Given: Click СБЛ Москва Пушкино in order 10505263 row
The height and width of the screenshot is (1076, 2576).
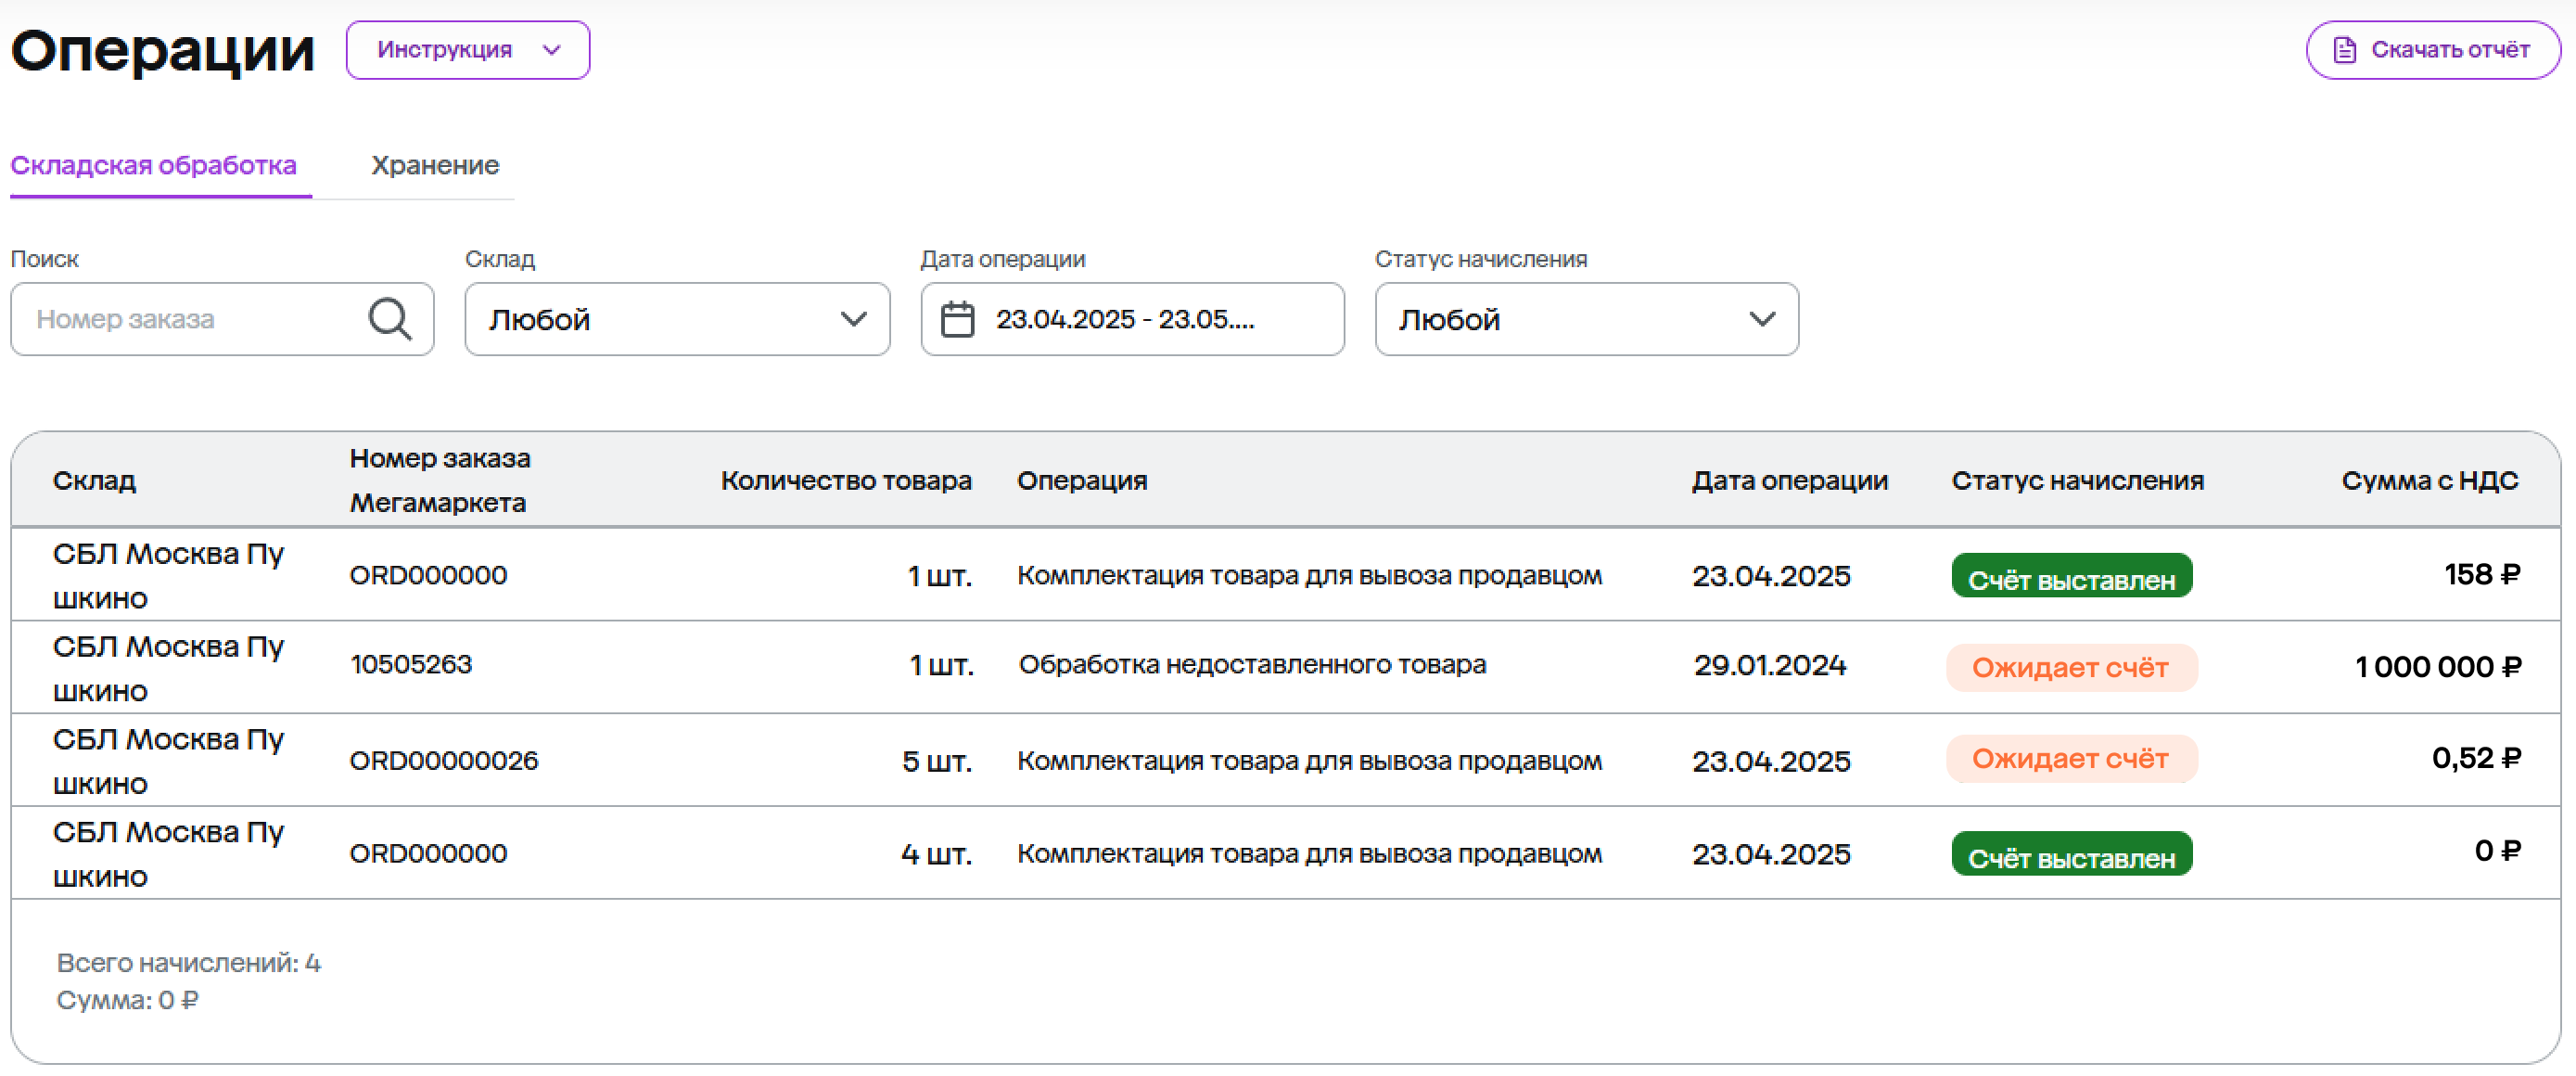Looking at the screenshot, I should tap(168, 668).
